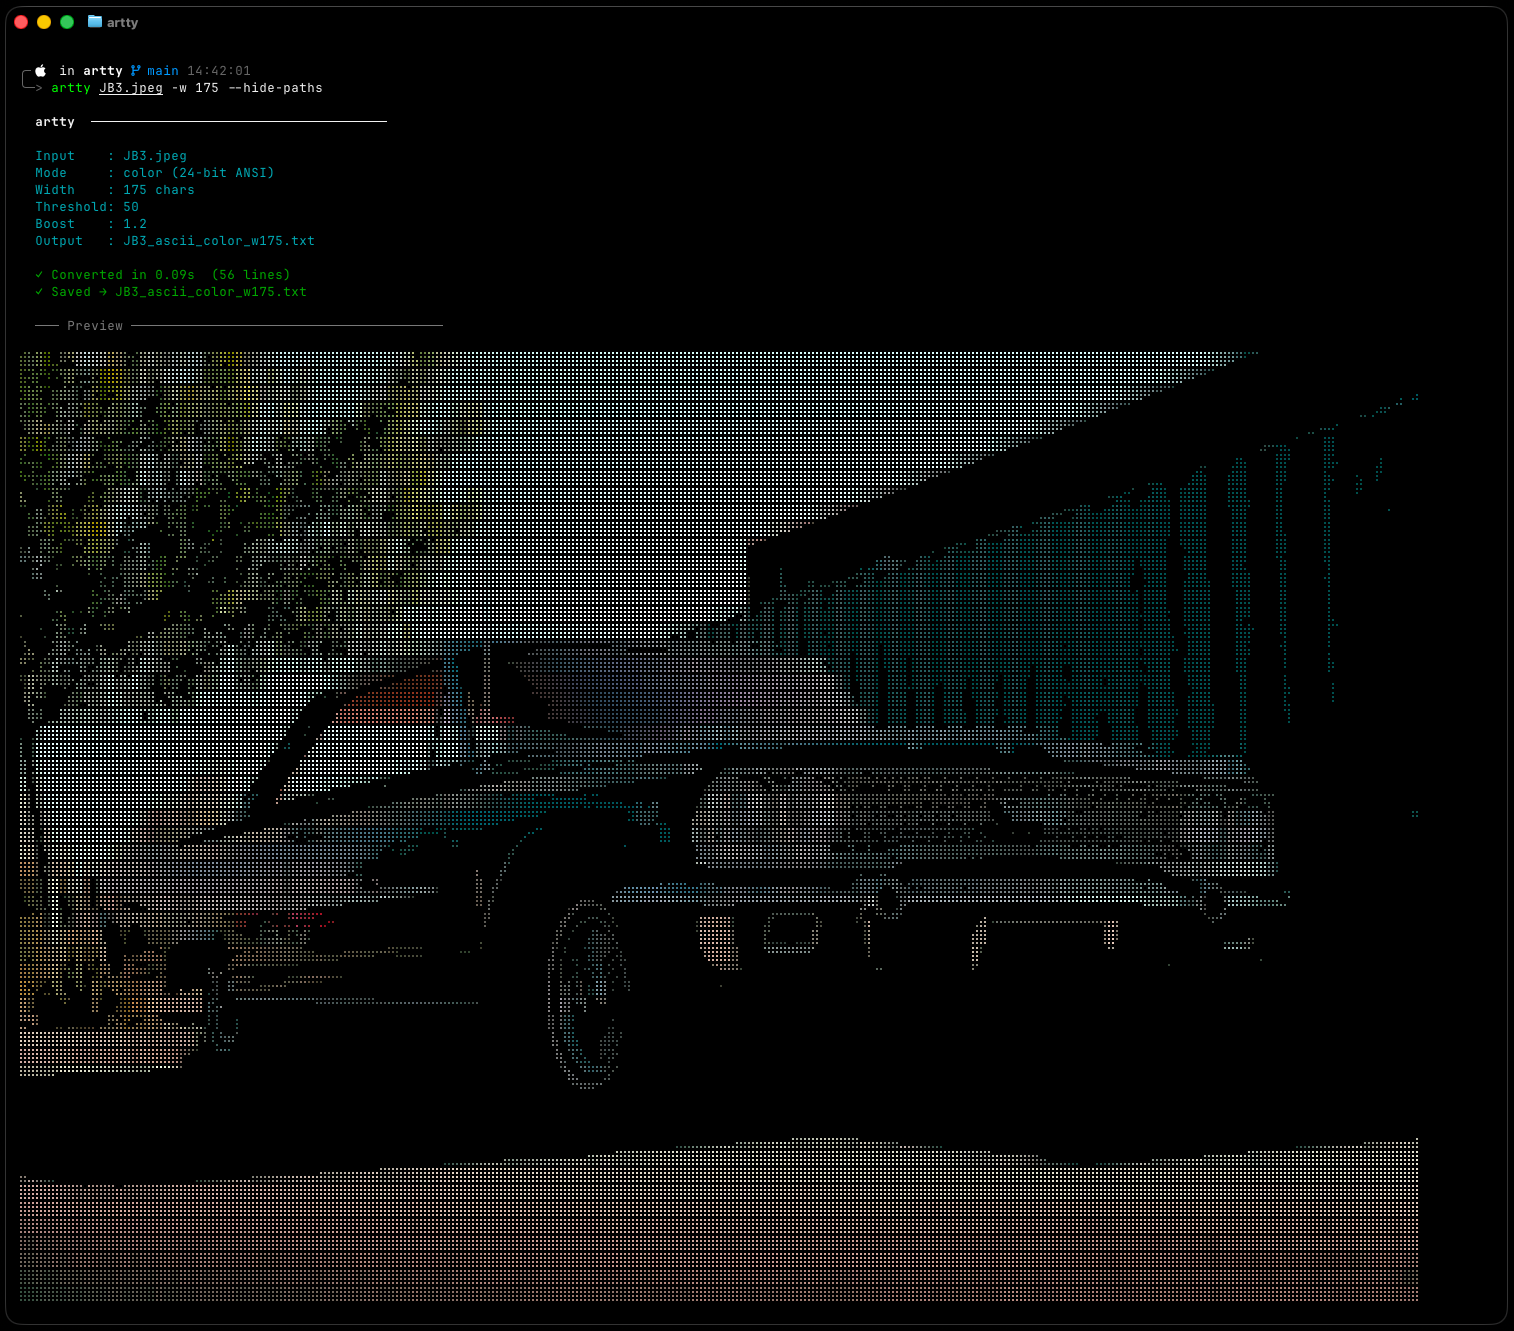Viewport: 1514px width, 1331px height.
Task: Click the arrow after Saved pointing to the output file
Action: click(103, 291)
